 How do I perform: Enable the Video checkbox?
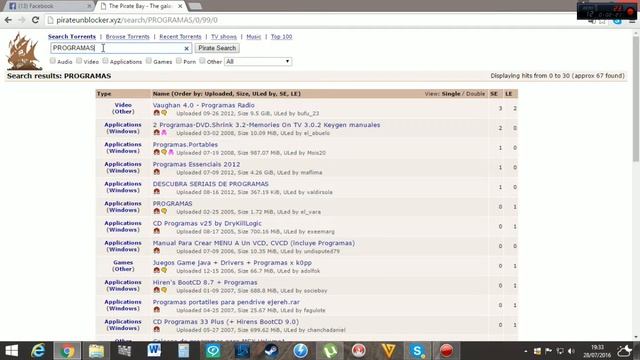[x=79, y=61]
